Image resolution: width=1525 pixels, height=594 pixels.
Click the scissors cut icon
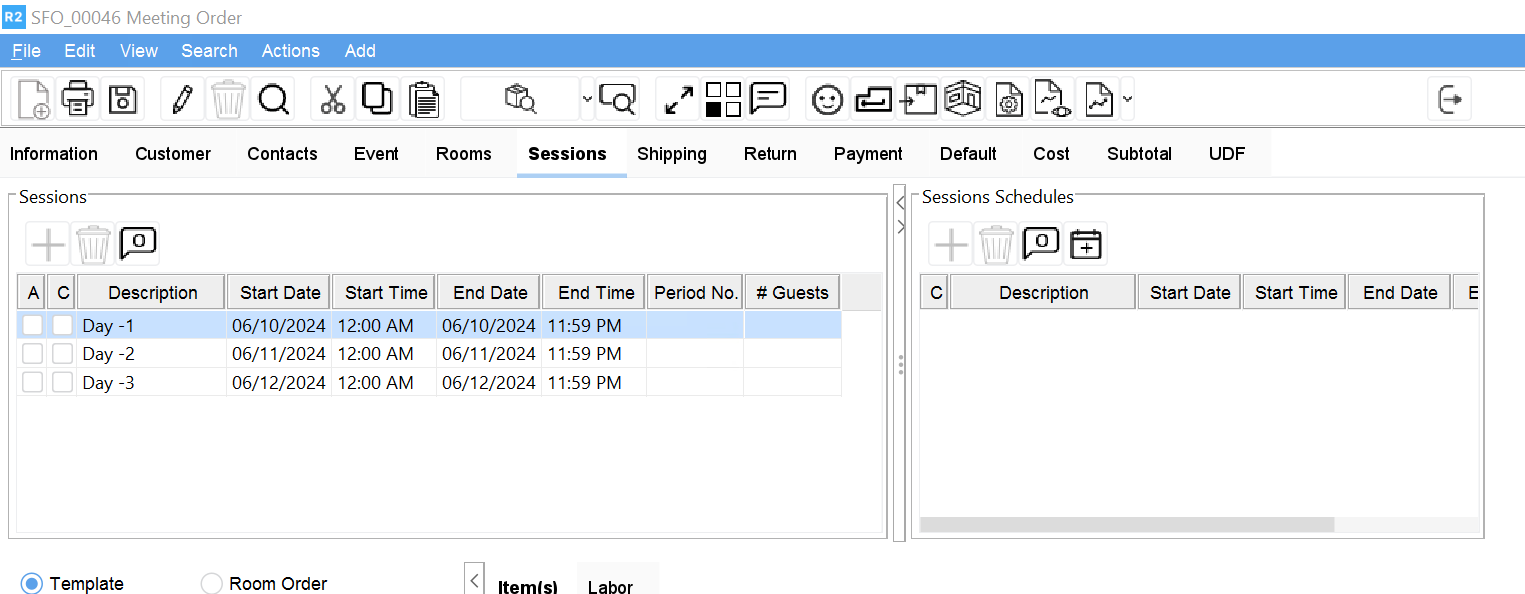tap(332, 99)
